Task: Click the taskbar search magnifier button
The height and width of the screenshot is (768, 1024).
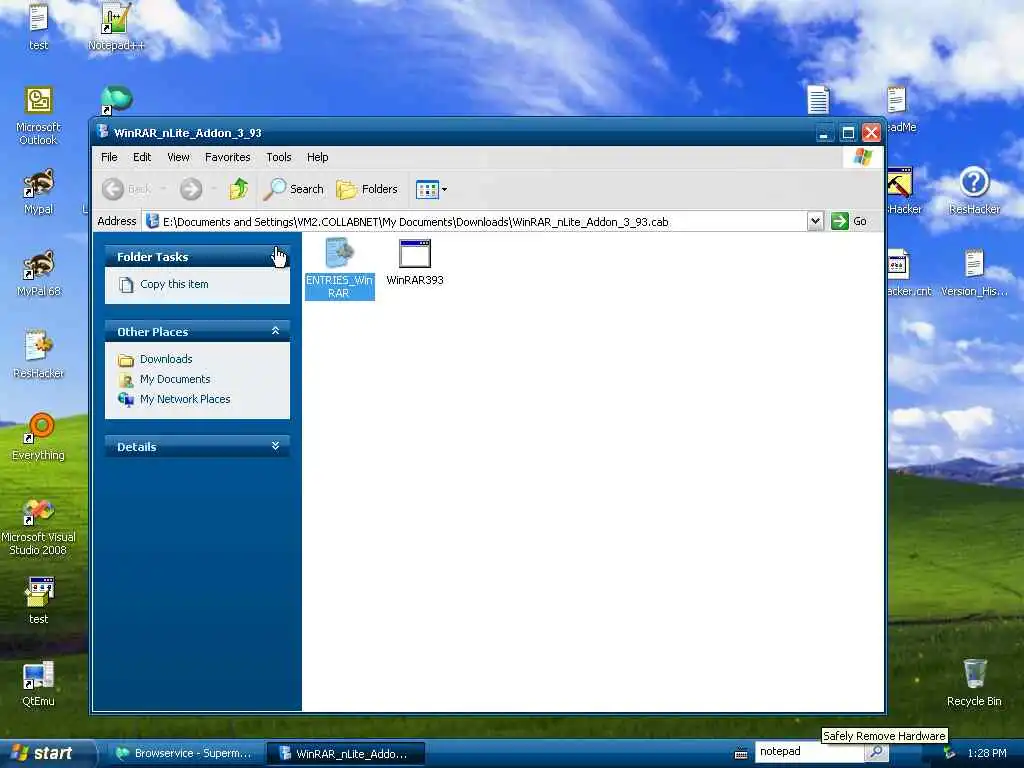Action: [876, 752]
